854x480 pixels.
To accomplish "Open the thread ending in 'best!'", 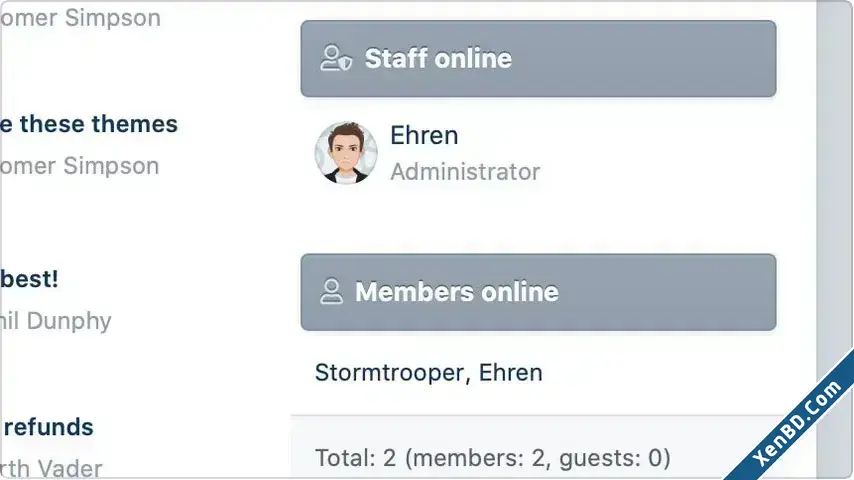I will click(x=29, y=278).
